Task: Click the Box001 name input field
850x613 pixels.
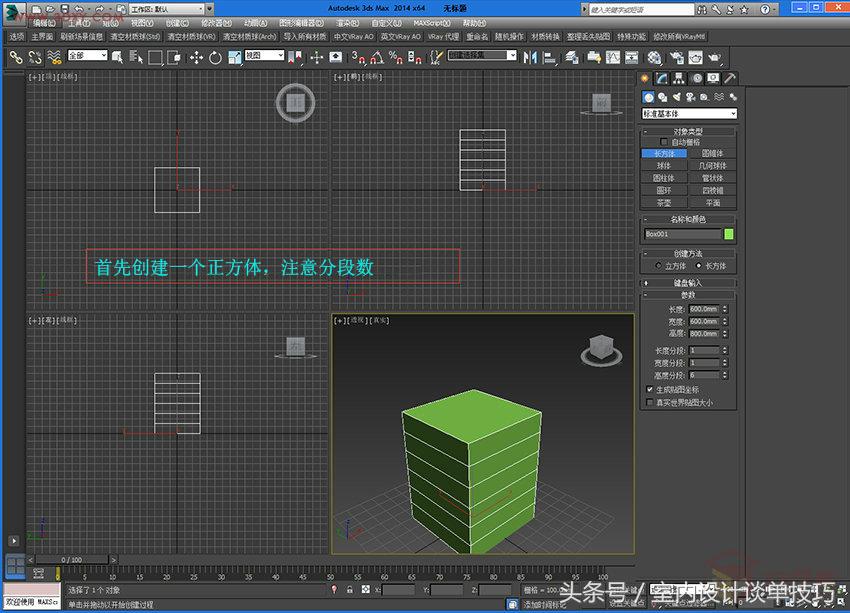Action: point(682,234)
